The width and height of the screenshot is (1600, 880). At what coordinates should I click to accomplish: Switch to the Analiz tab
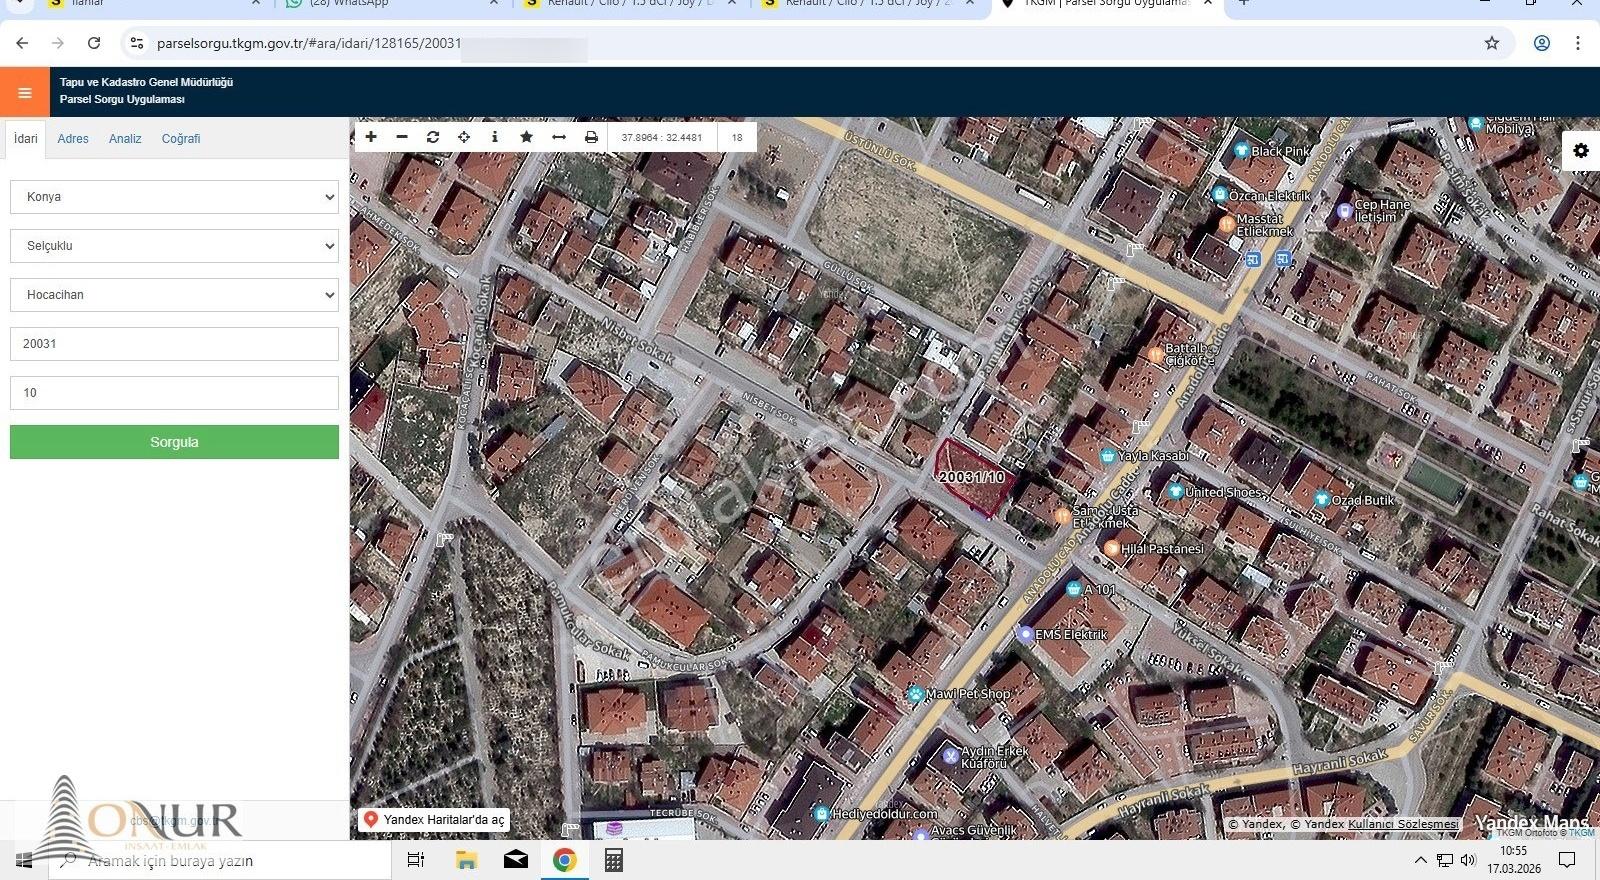point(125,139)
